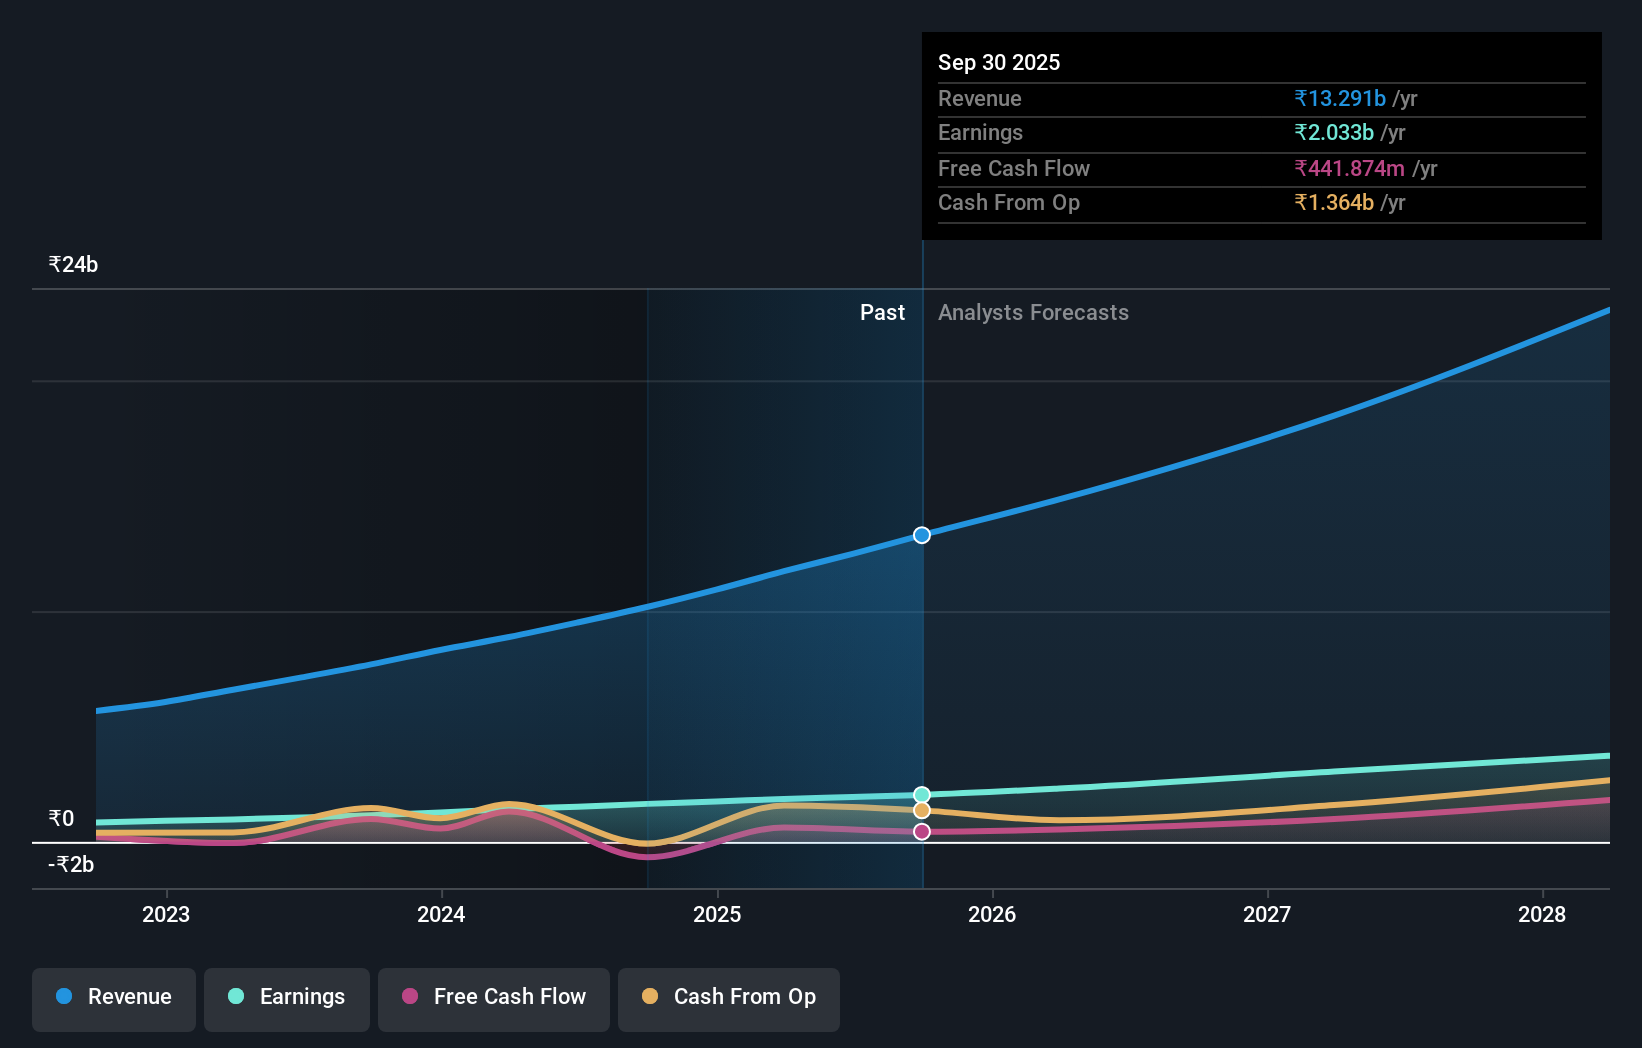Viewport: 1642px width, 1048px height.
Task: Select the Revenue data point marker on the chart
Action: (921, 534)
